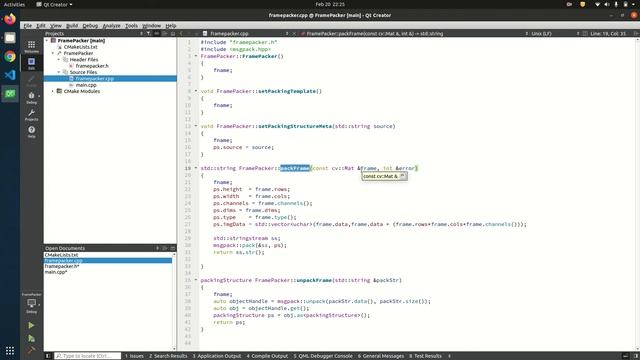Open Open Documents panel view dropdown
Image resolution: width=640 pixels, height=360 pixels.
(157, 248)
